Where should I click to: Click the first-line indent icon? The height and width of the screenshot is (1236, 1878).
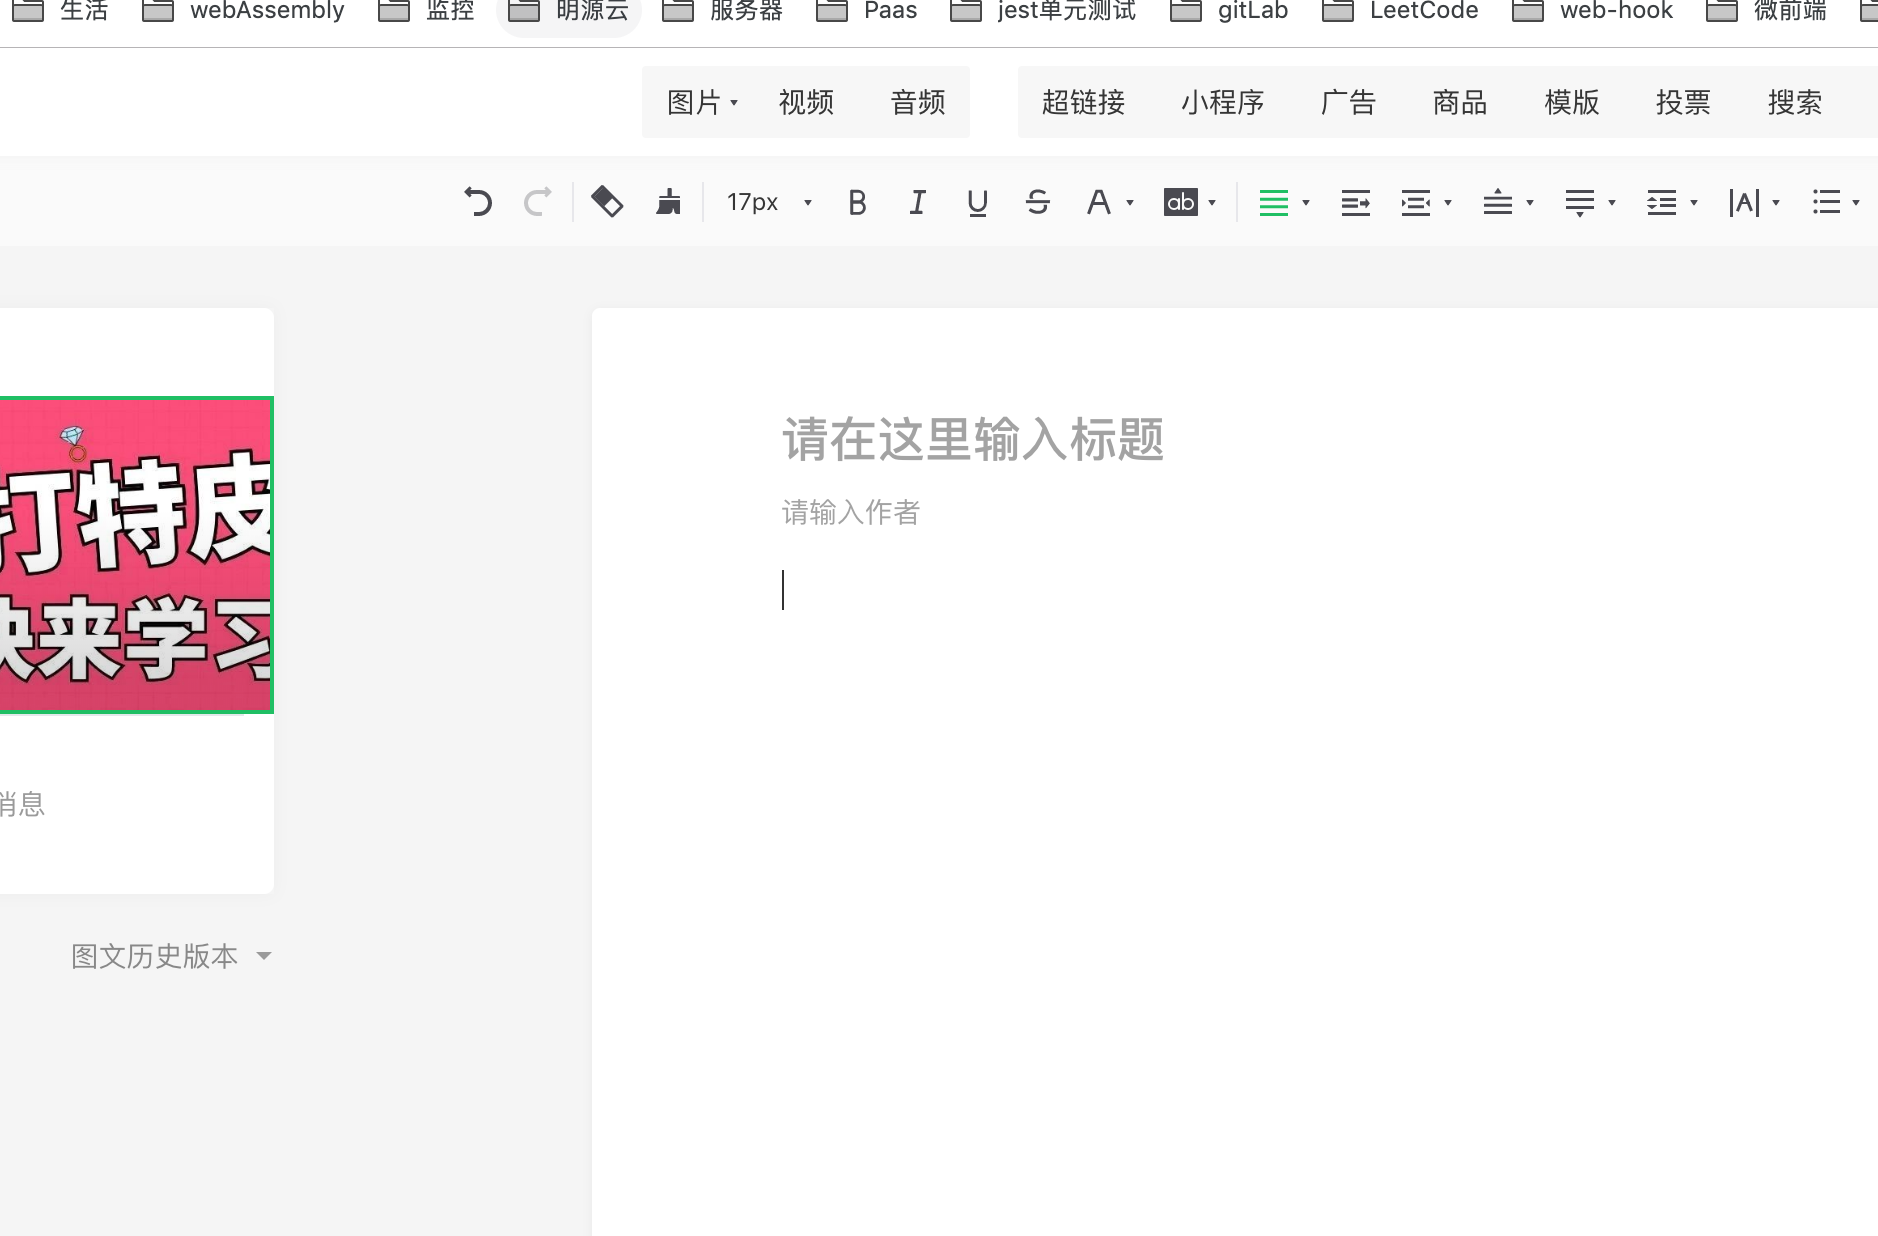(x=1356, y=203)
